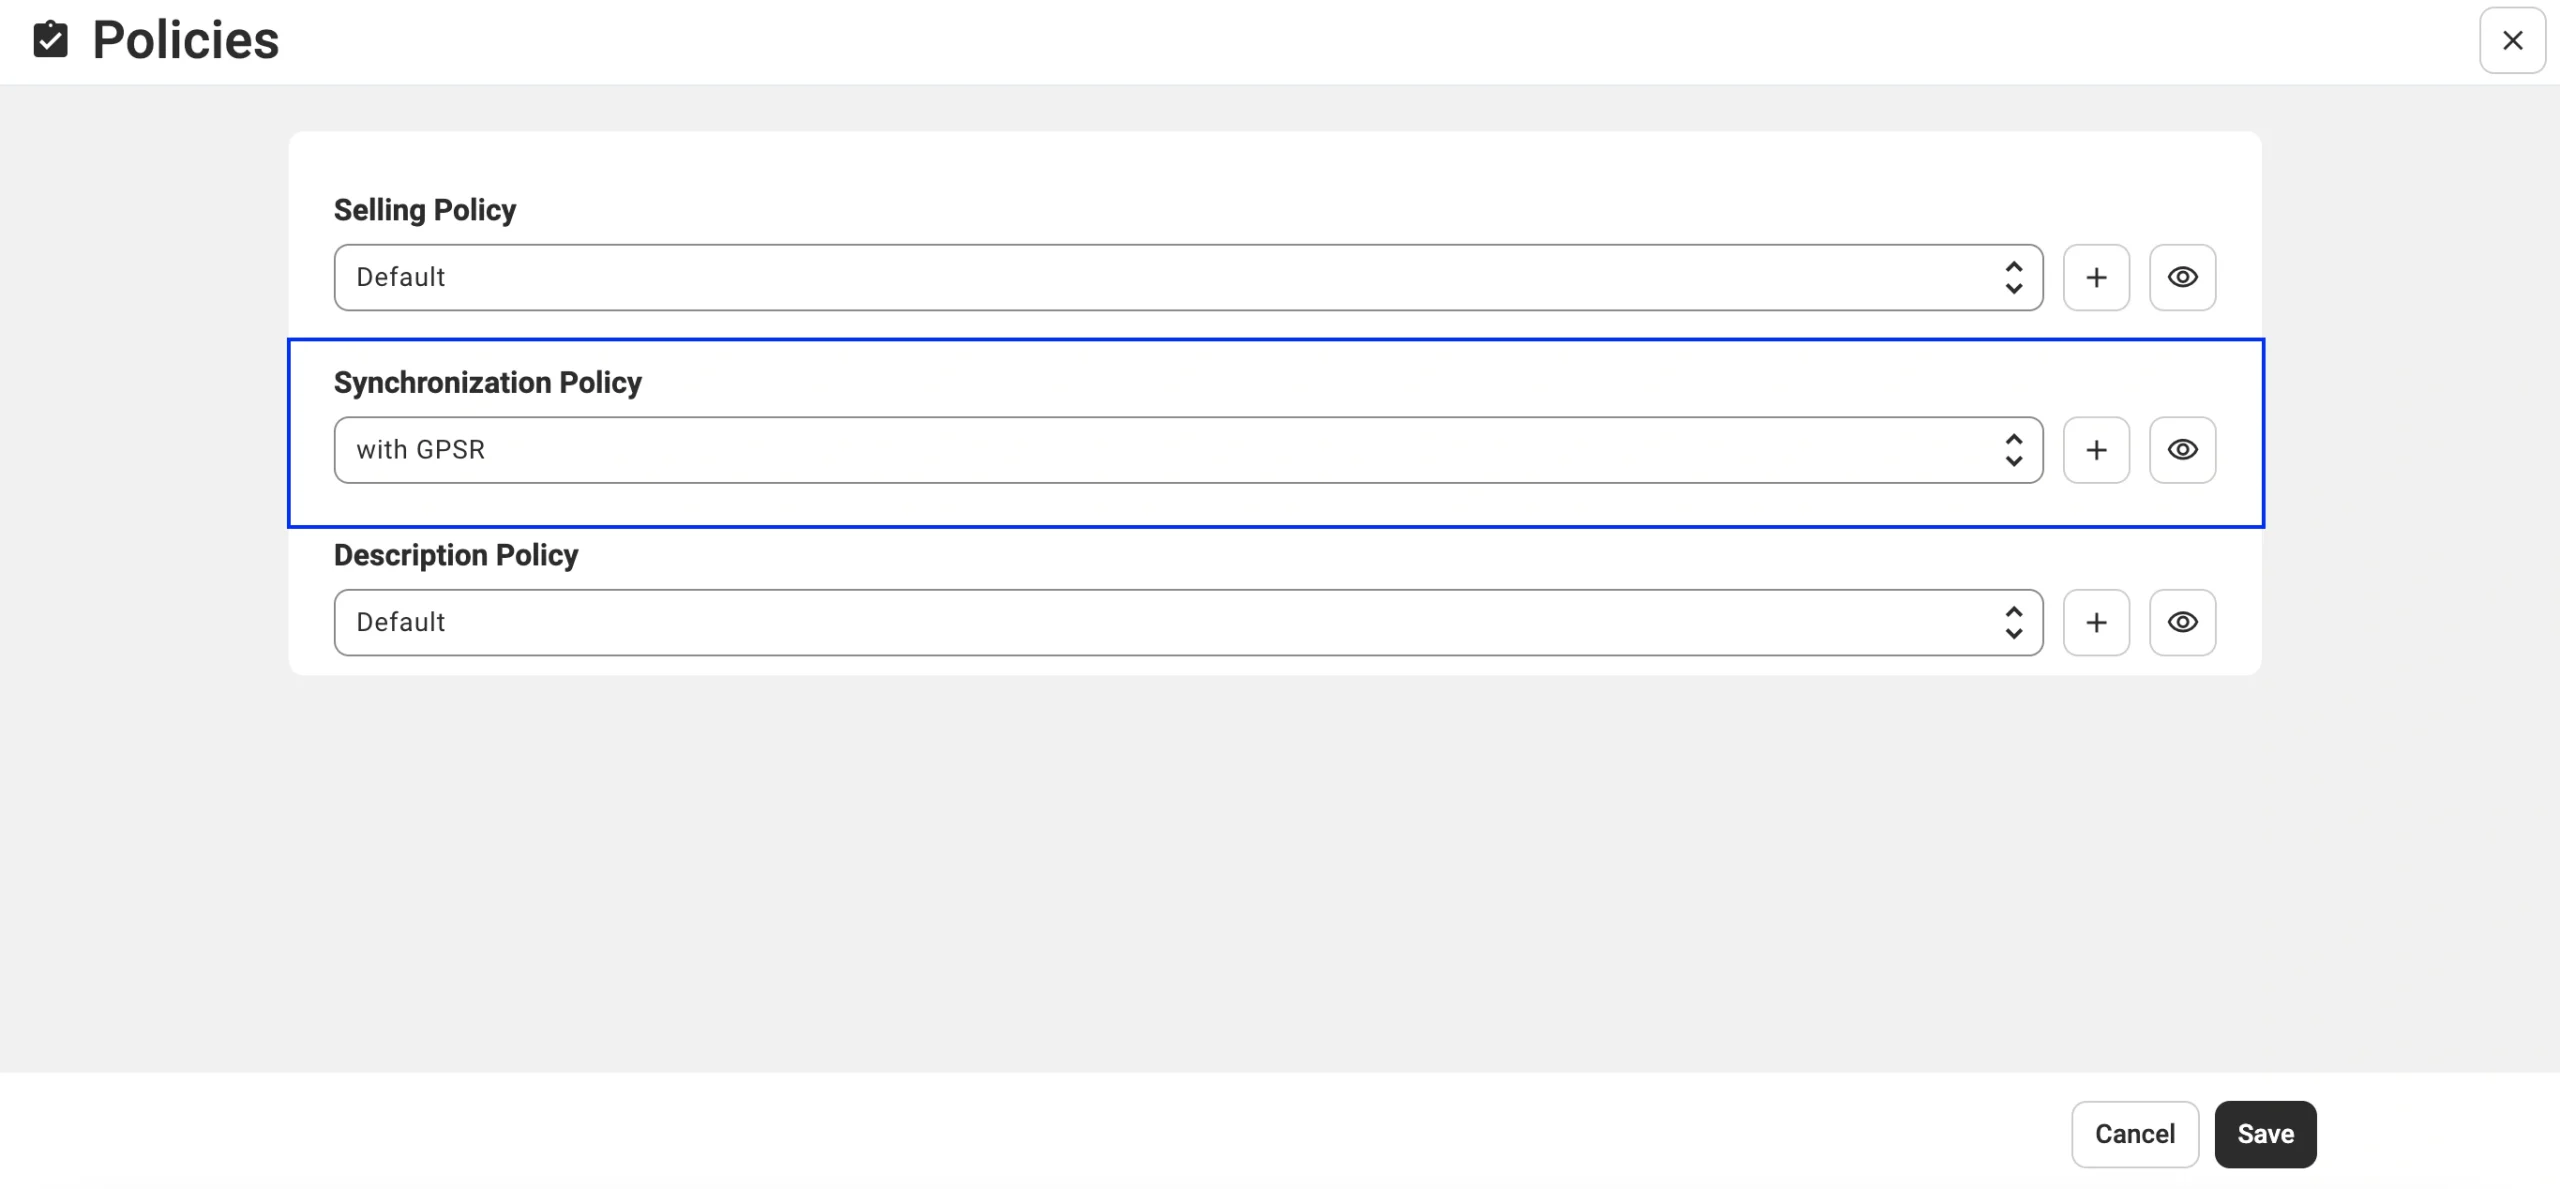The image size is (2560, 1189).
Task: Click the 'Description Policy' label
Action: [456, 555]
